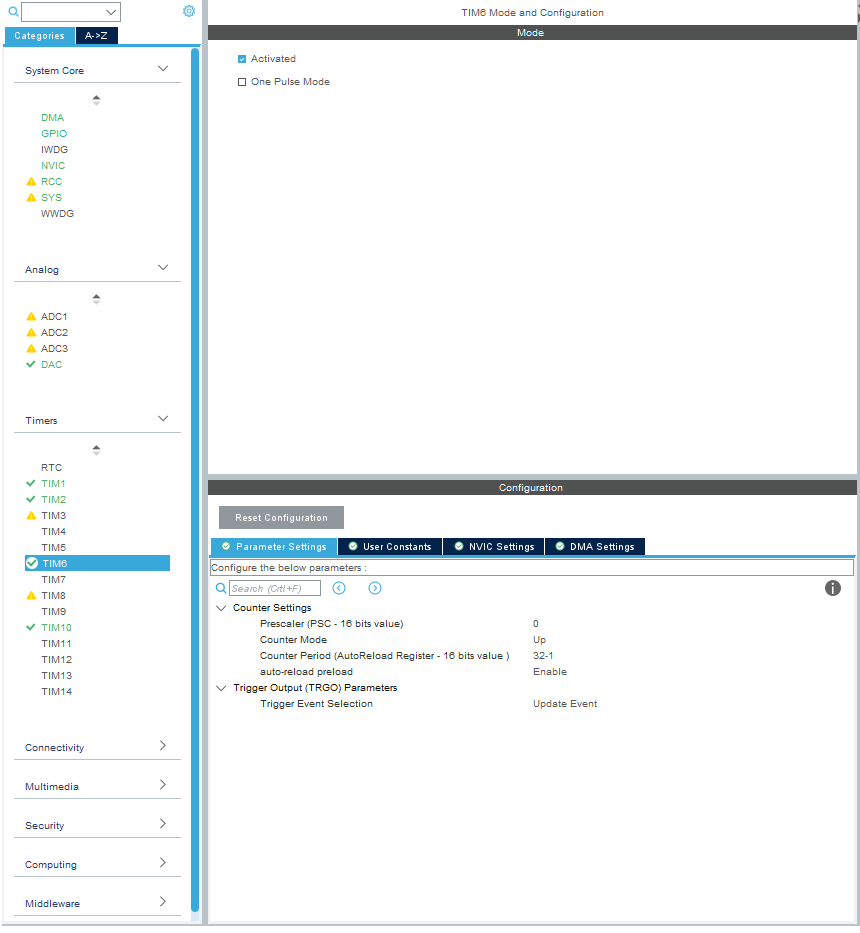Click the search magnifier icon in categories panel
Screen dimensions: 860x933
(x=13, y=11)
